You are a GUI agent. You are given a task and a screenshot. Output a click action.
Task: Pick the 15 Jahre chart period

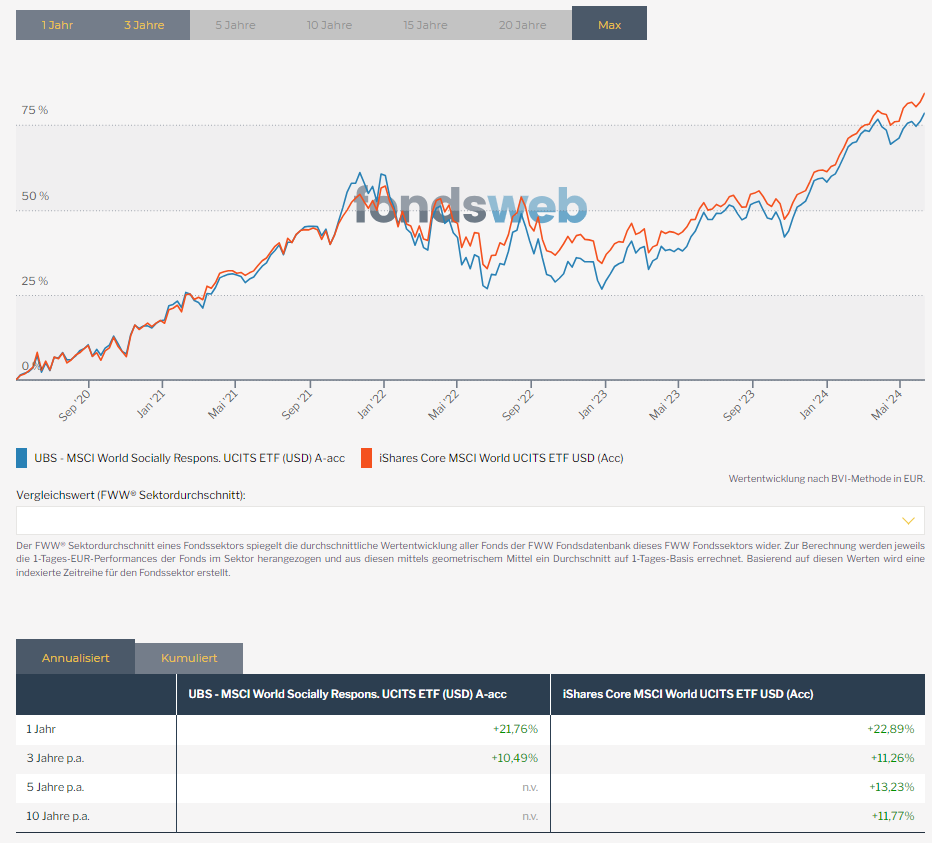tap(425, 25)
